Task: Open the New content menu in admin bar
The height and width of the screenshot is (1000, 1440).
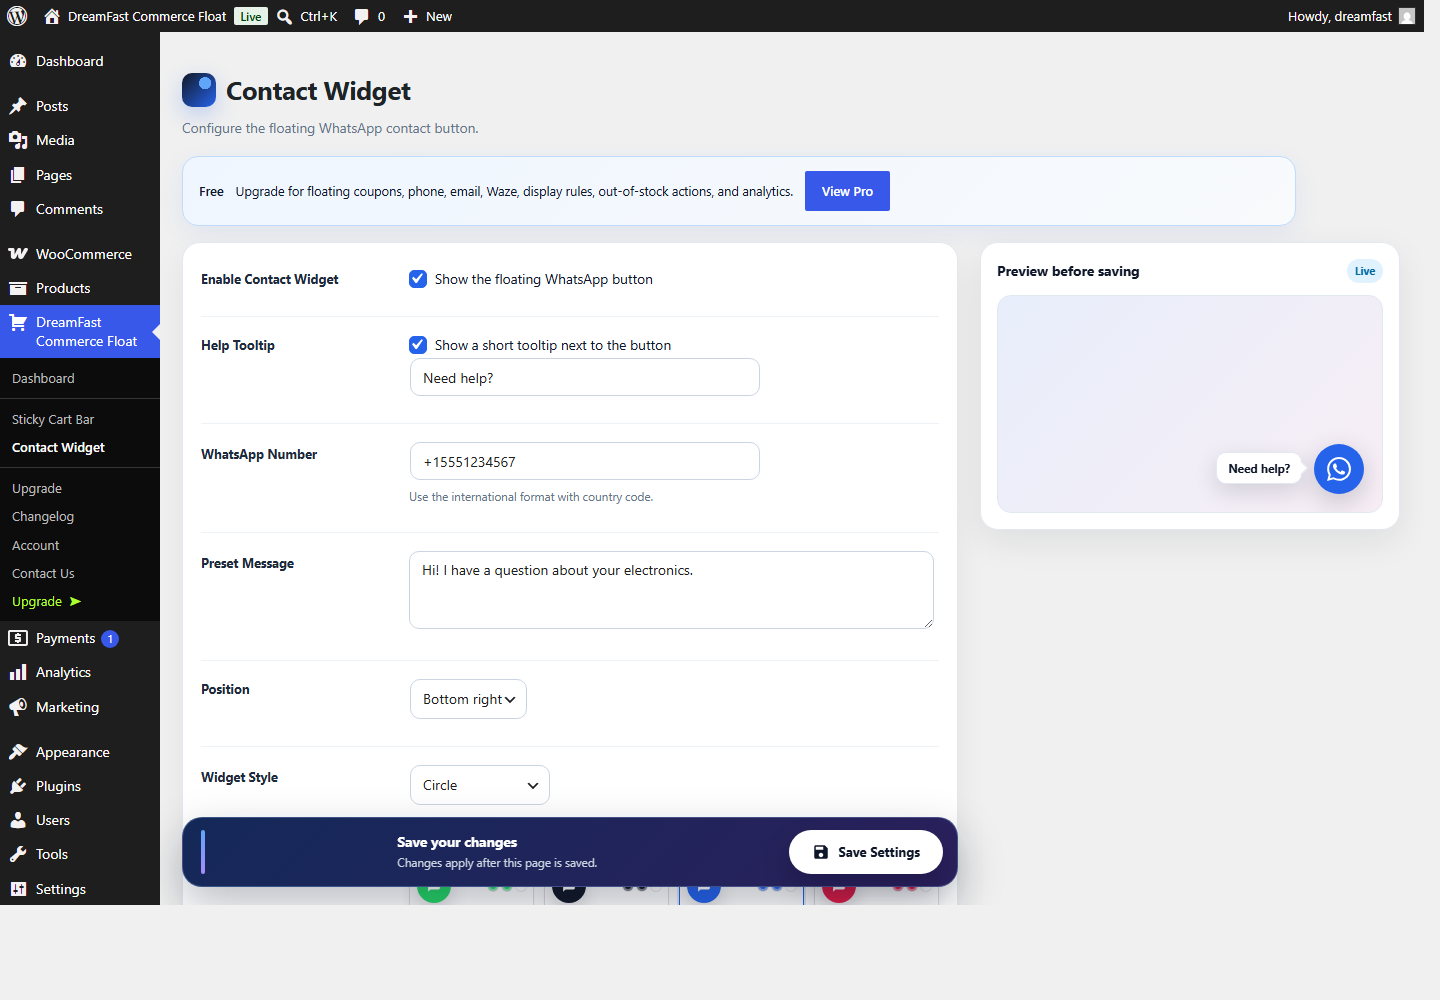Action: click(x=428, y=16)
